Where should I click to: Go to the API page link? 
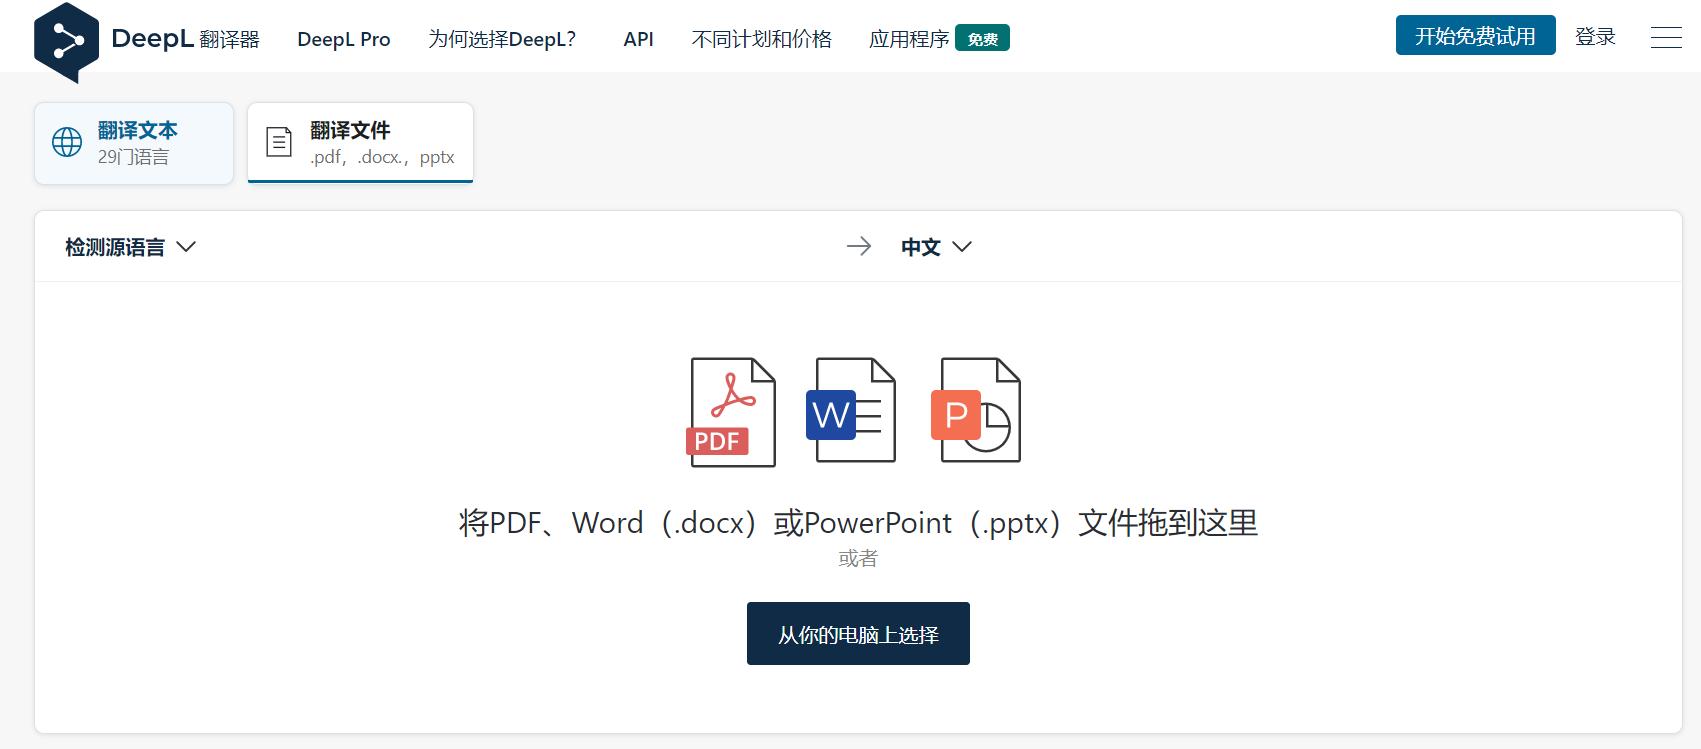tap(638, 39)
